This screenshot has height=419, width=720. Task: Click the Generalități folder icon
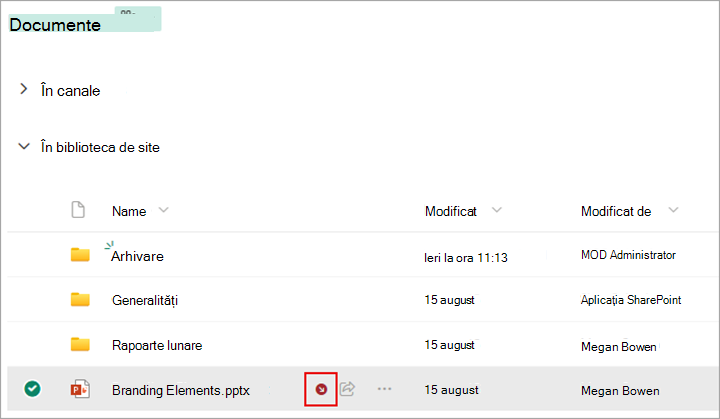click(80, 300)
